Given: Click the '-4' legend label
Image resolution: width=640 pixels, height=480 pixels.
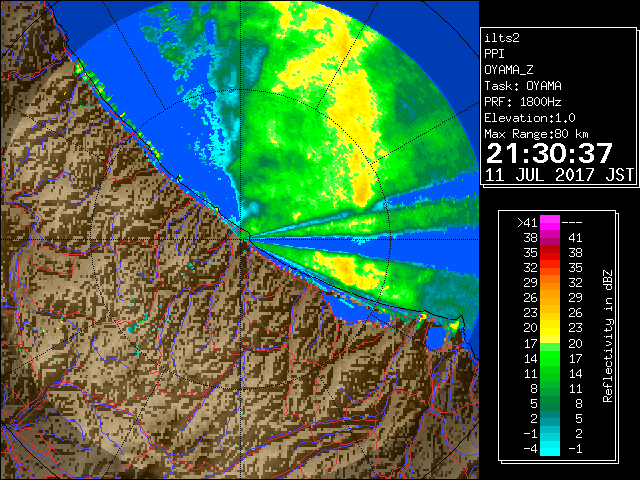Looking at the screenshot, I should click(x=530, y=449).
